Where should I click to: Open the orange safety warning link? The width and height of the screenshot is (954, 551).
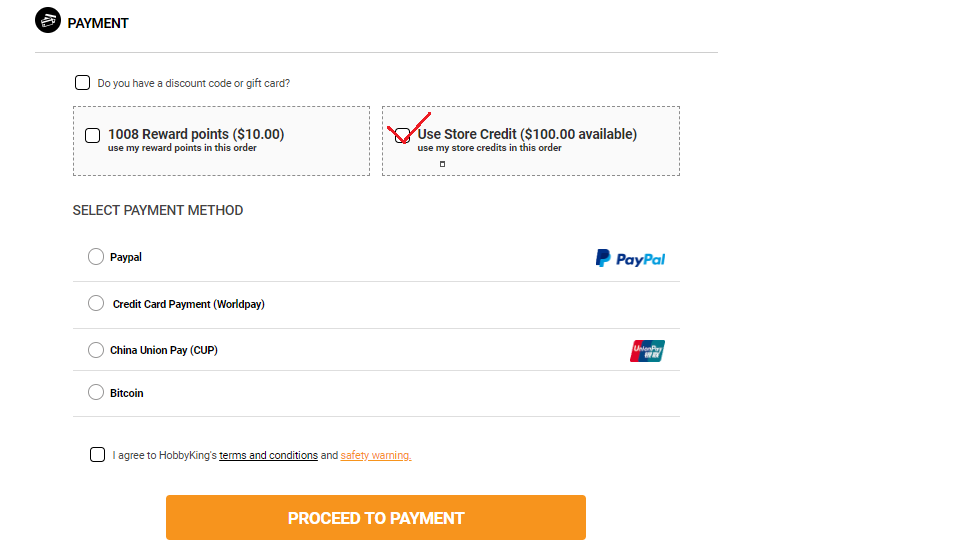(x=376, y=455)
